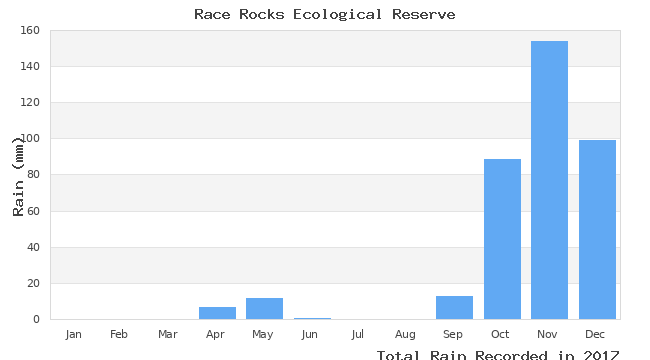Click the '160' y-axis value

coord(30,30)
